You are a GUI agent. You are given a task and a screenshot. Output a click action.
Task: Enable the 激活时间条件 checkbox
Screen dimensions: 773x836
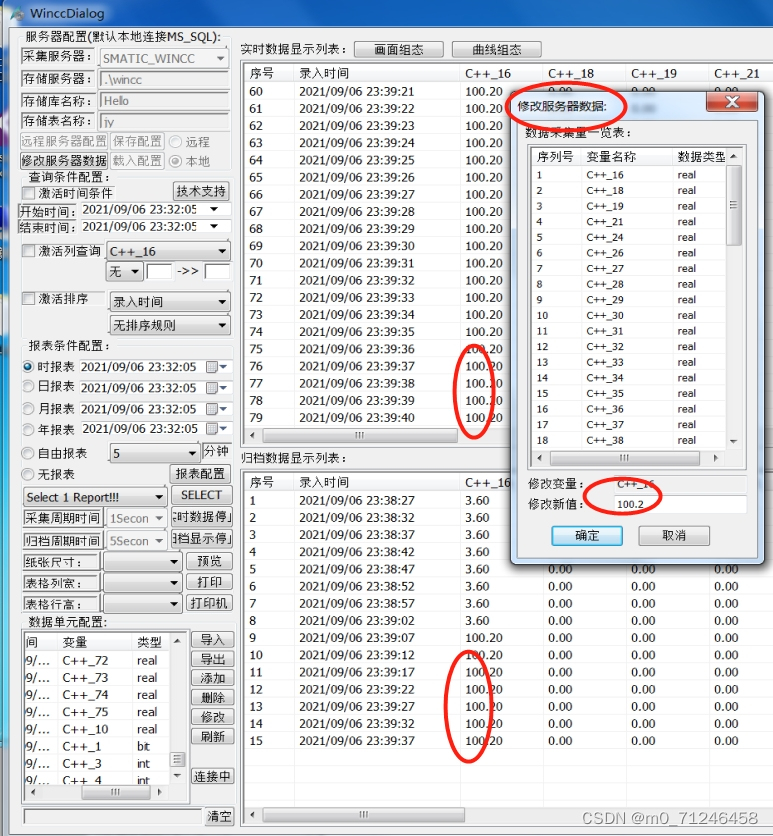(28, 193)
